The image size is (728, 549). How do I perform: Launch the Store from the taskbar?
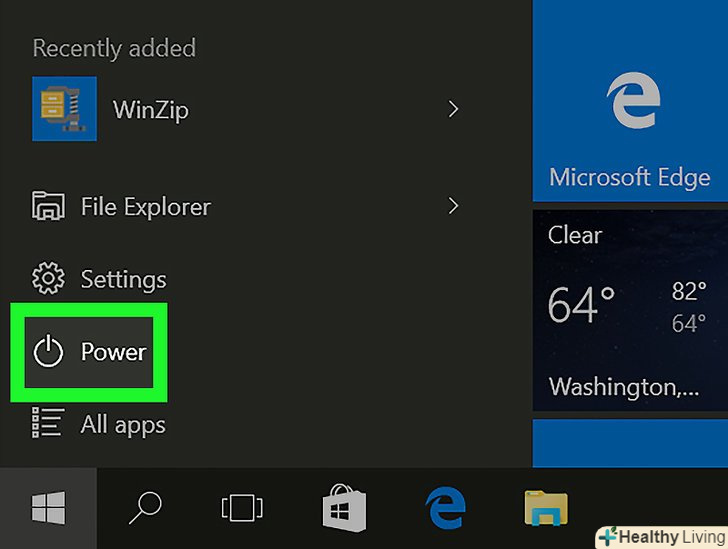pyautogui.click(x=344, y=508)
